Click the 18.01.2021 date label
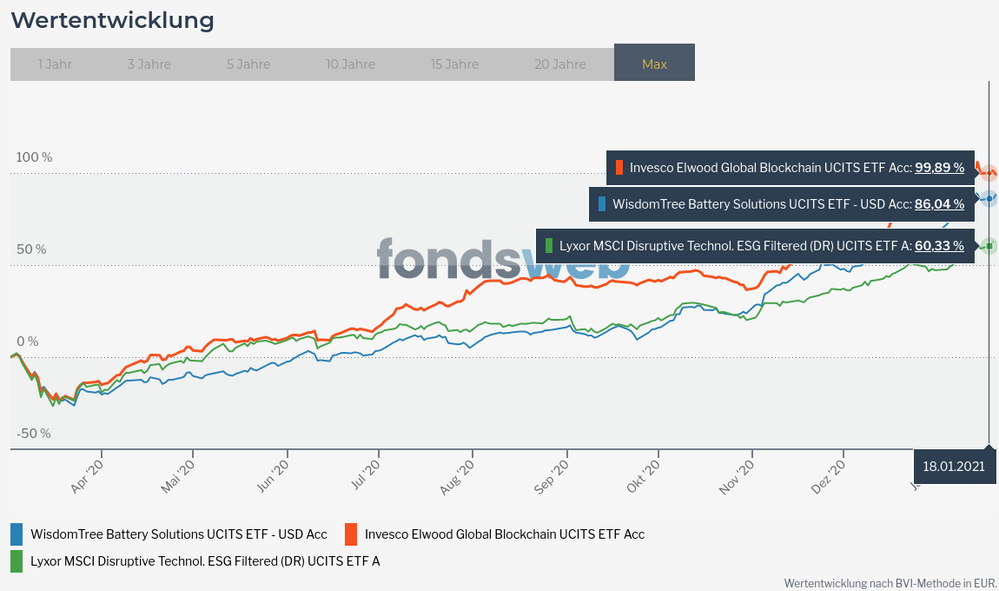The image size is (999, 591). pos(955,466)
